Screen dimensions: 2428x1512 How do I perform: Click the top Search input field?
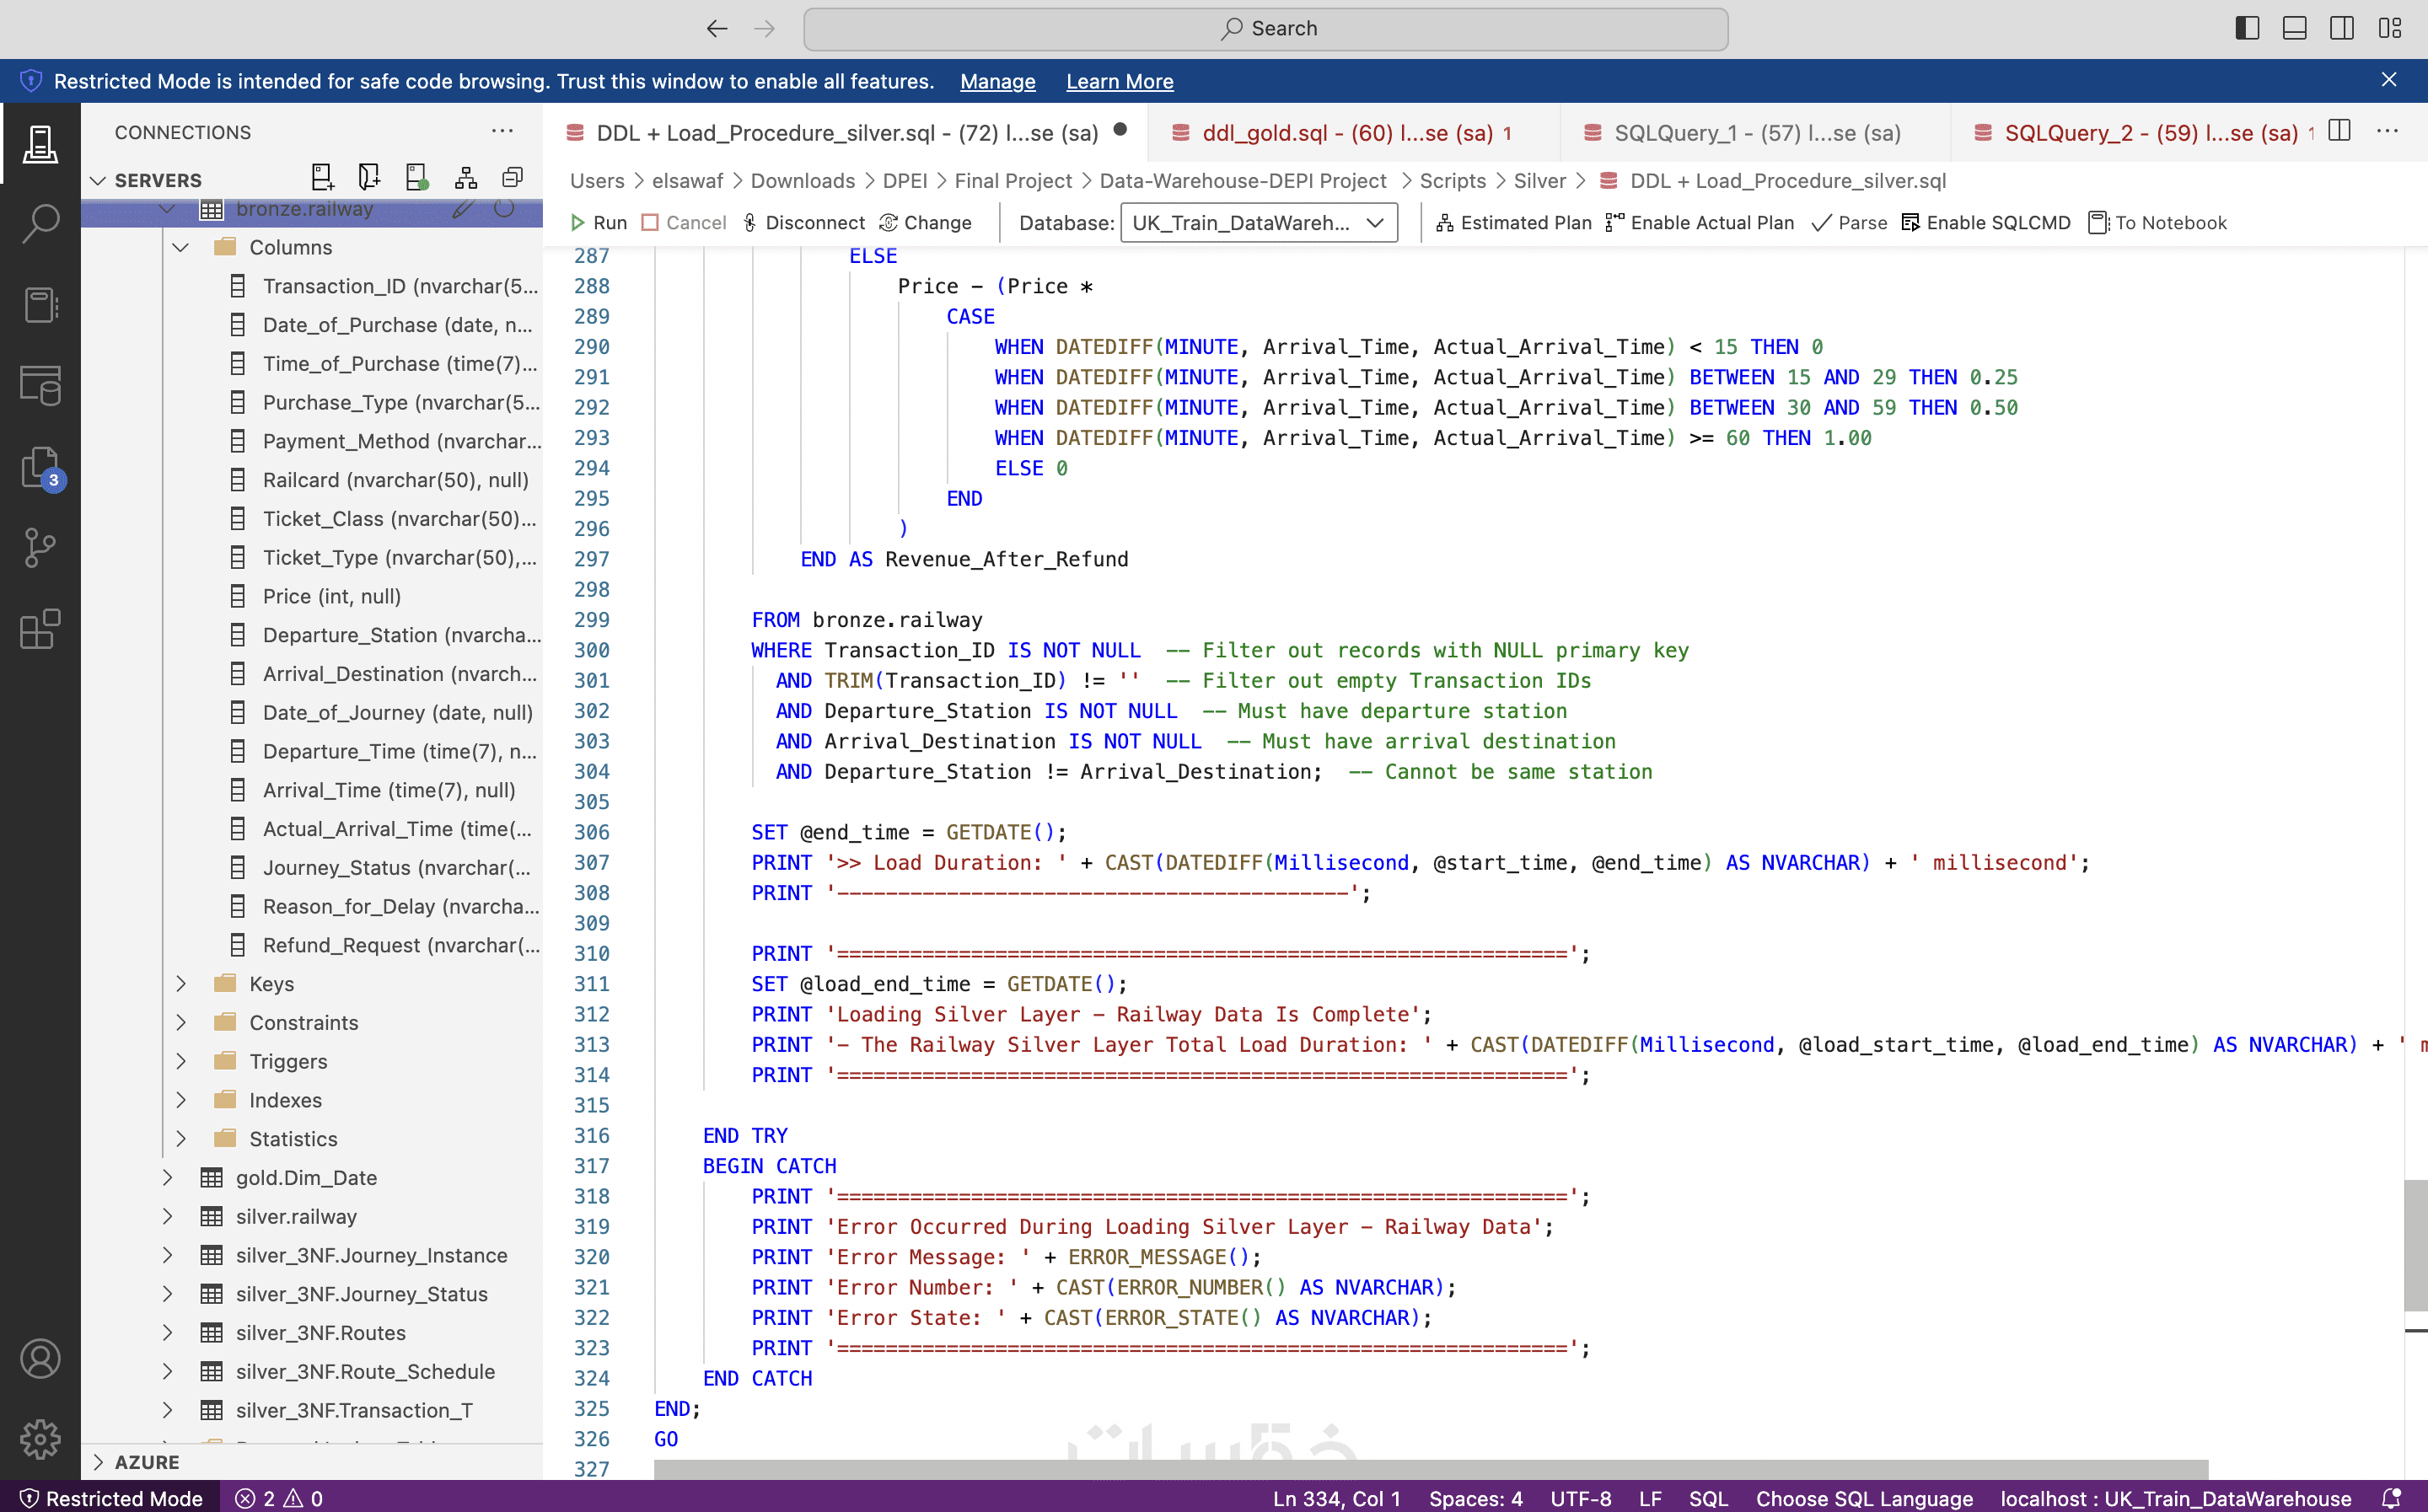tap(1265, 28)
